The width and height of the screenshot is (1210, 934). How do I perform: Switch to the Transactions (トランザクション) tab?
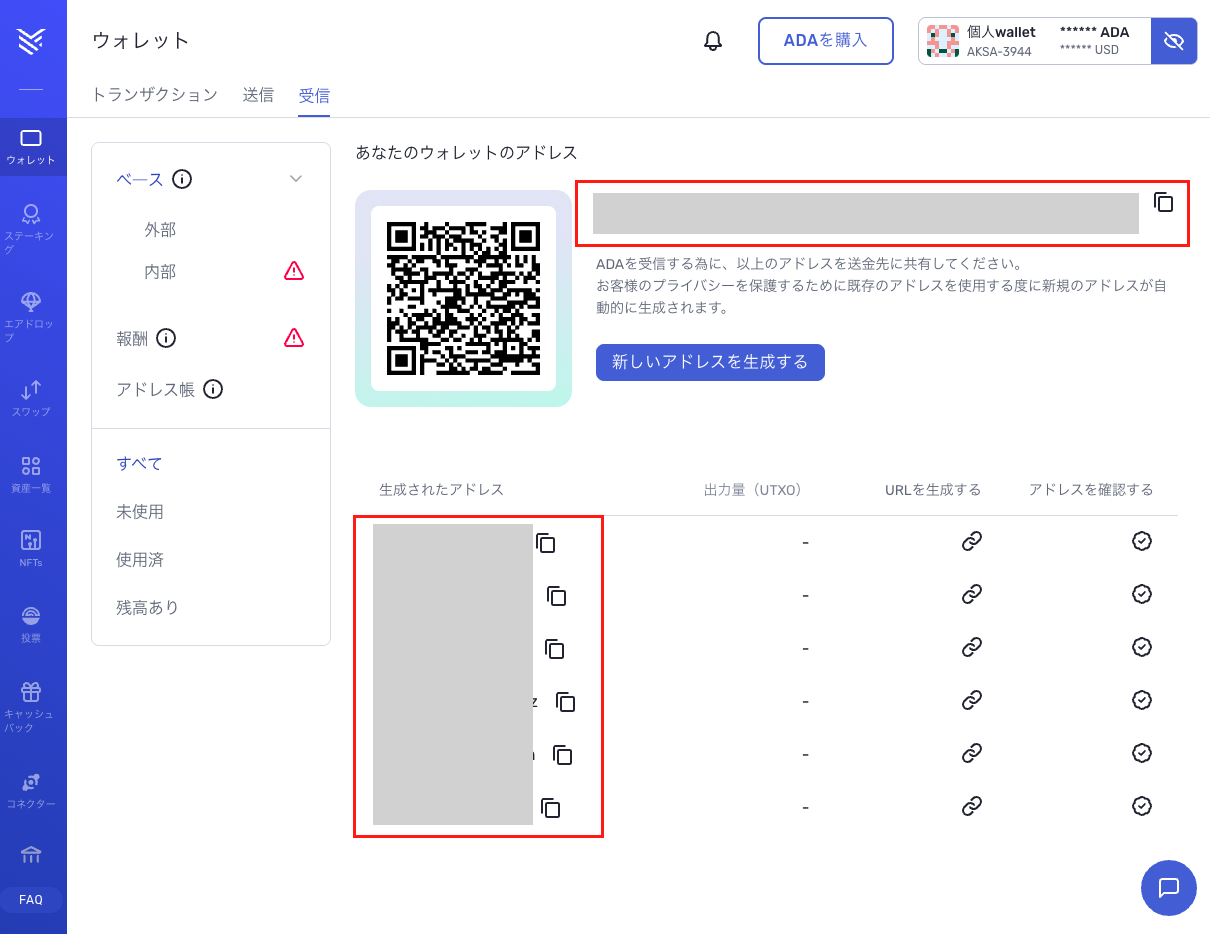154,95
